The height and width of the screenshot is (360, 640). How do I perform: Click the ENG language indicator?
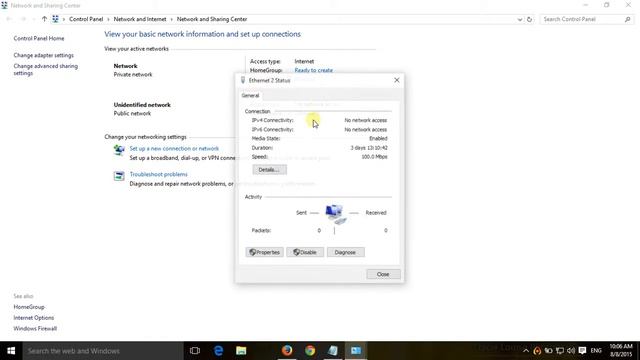[x=596, y=351]
